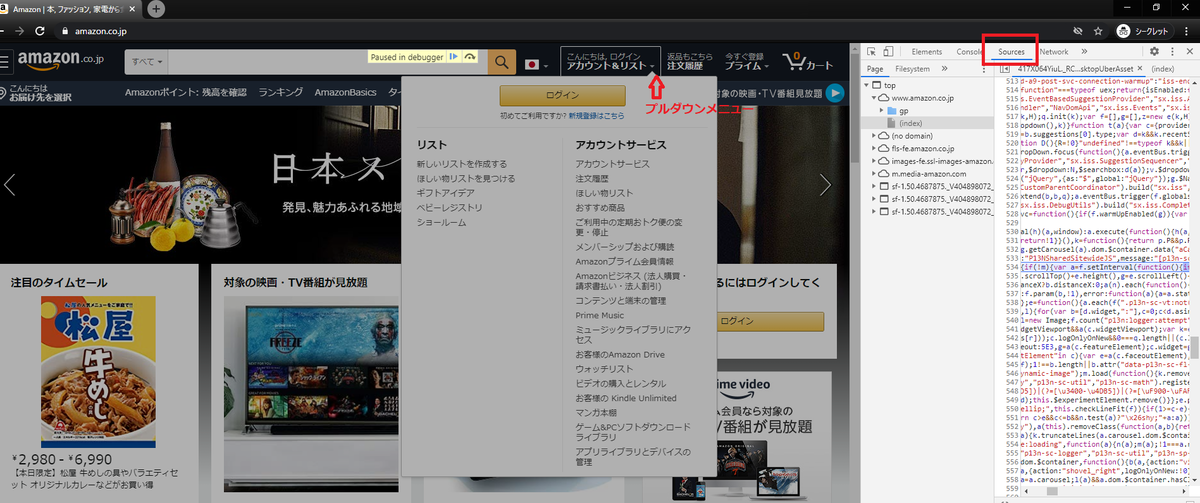The image size is (1200, 503).
Task: Click the carousel next arrow on banner
Action: (x=825, y=184)
